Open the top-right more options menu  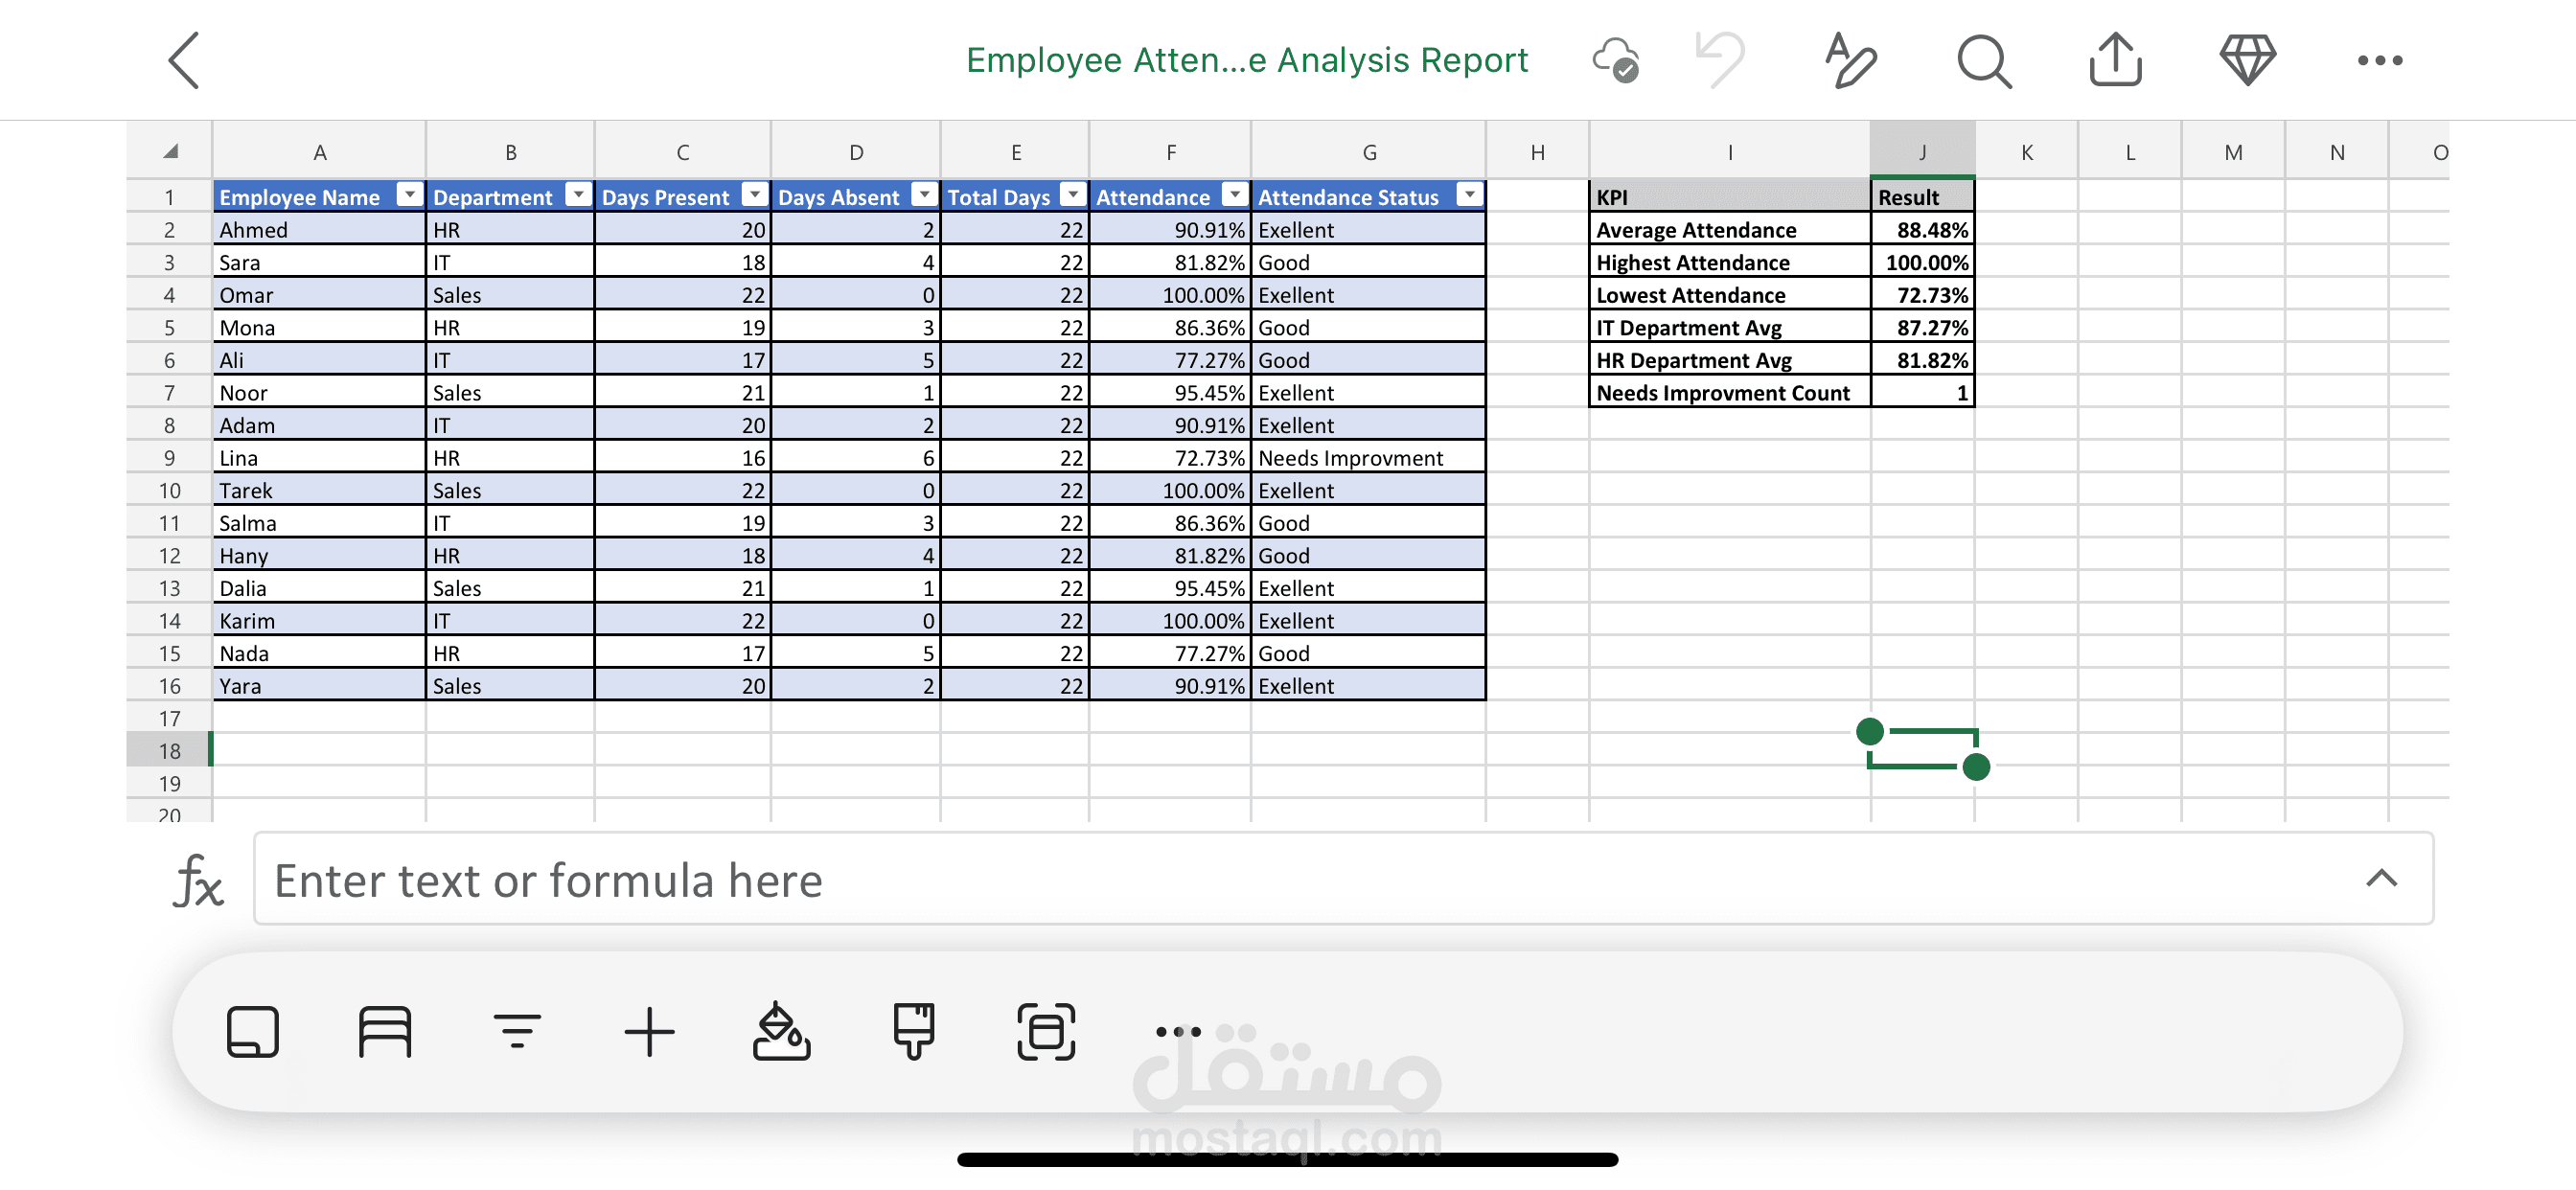pos(2380,61)
